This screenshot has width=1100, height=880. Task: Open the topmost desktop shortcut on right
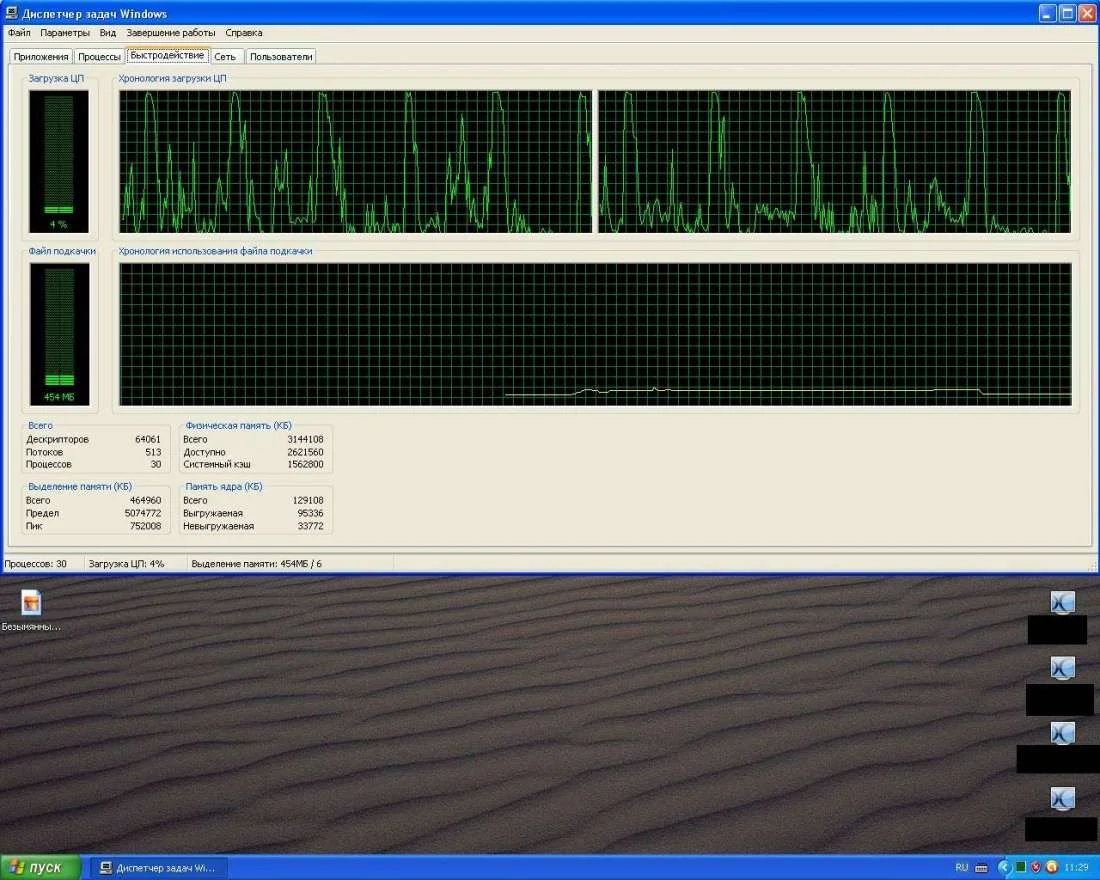click(1062, 603)
